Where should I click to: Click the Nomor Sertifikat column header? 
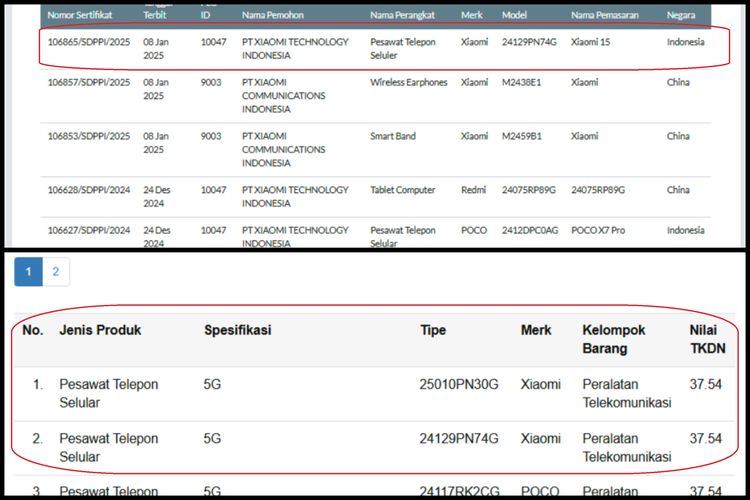(79, 15)
